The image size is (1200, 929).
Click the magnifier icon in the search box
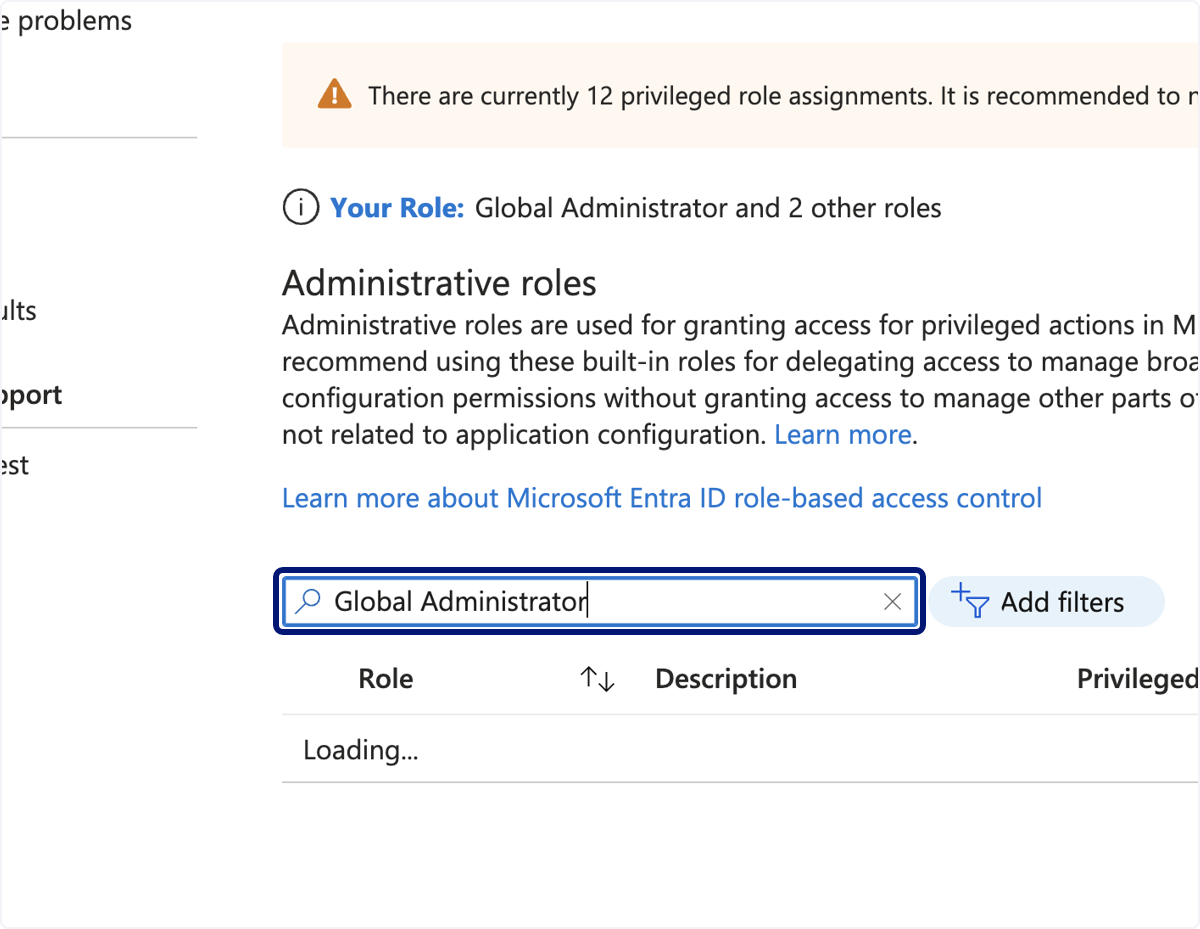coord(309,602)
